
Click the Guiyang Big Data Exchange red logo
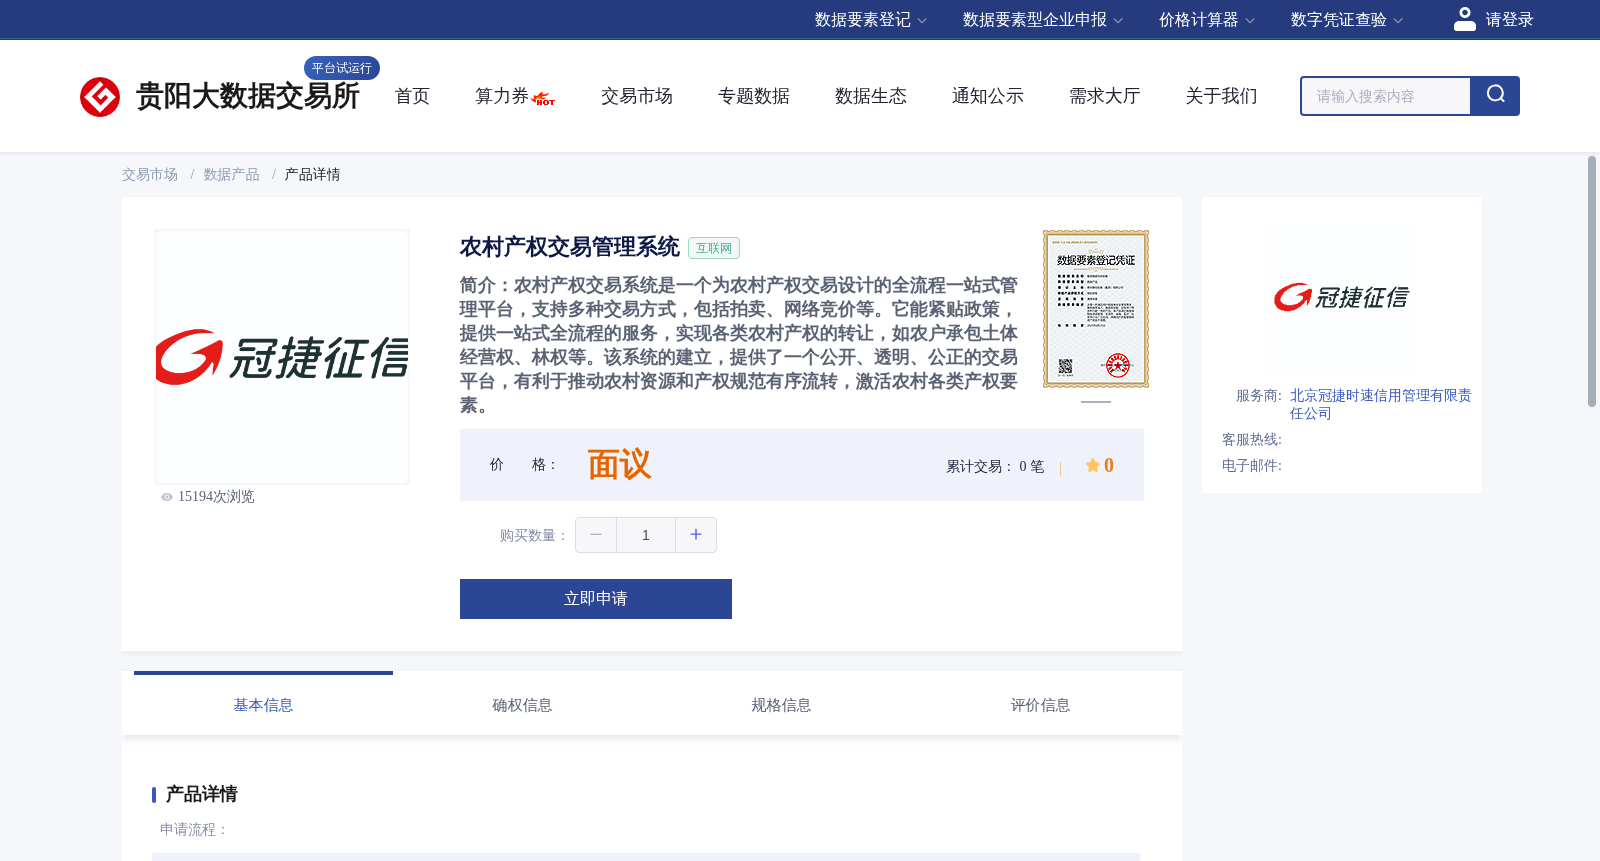[x=100, y=97]
